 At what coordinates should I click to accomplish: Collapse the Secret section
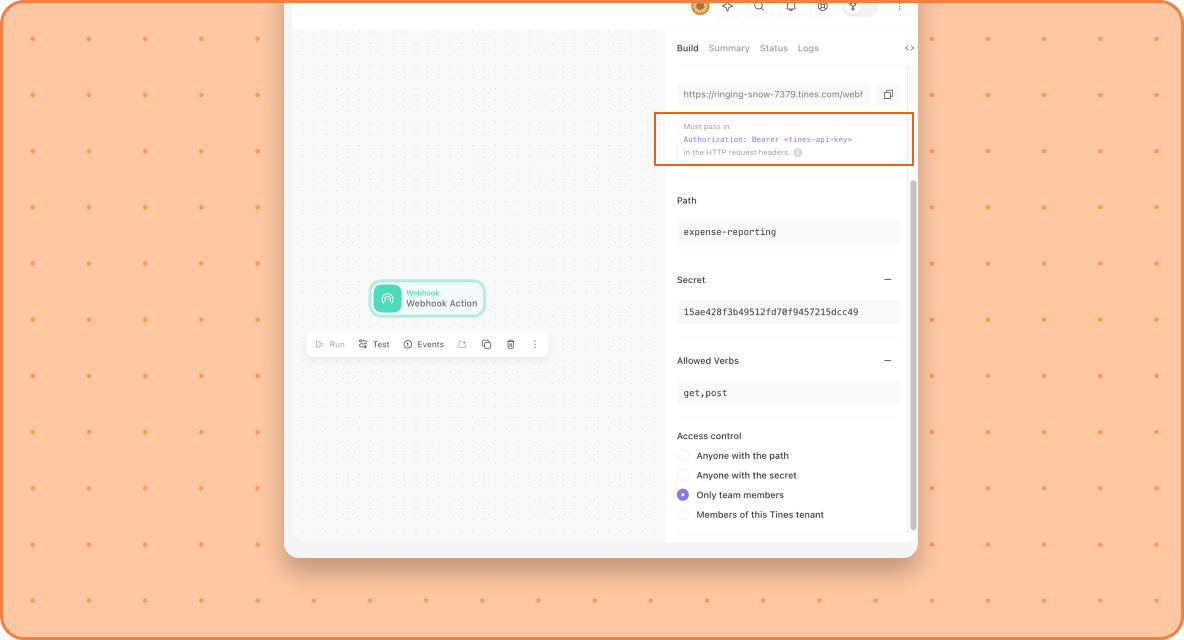tap(887, 280)
